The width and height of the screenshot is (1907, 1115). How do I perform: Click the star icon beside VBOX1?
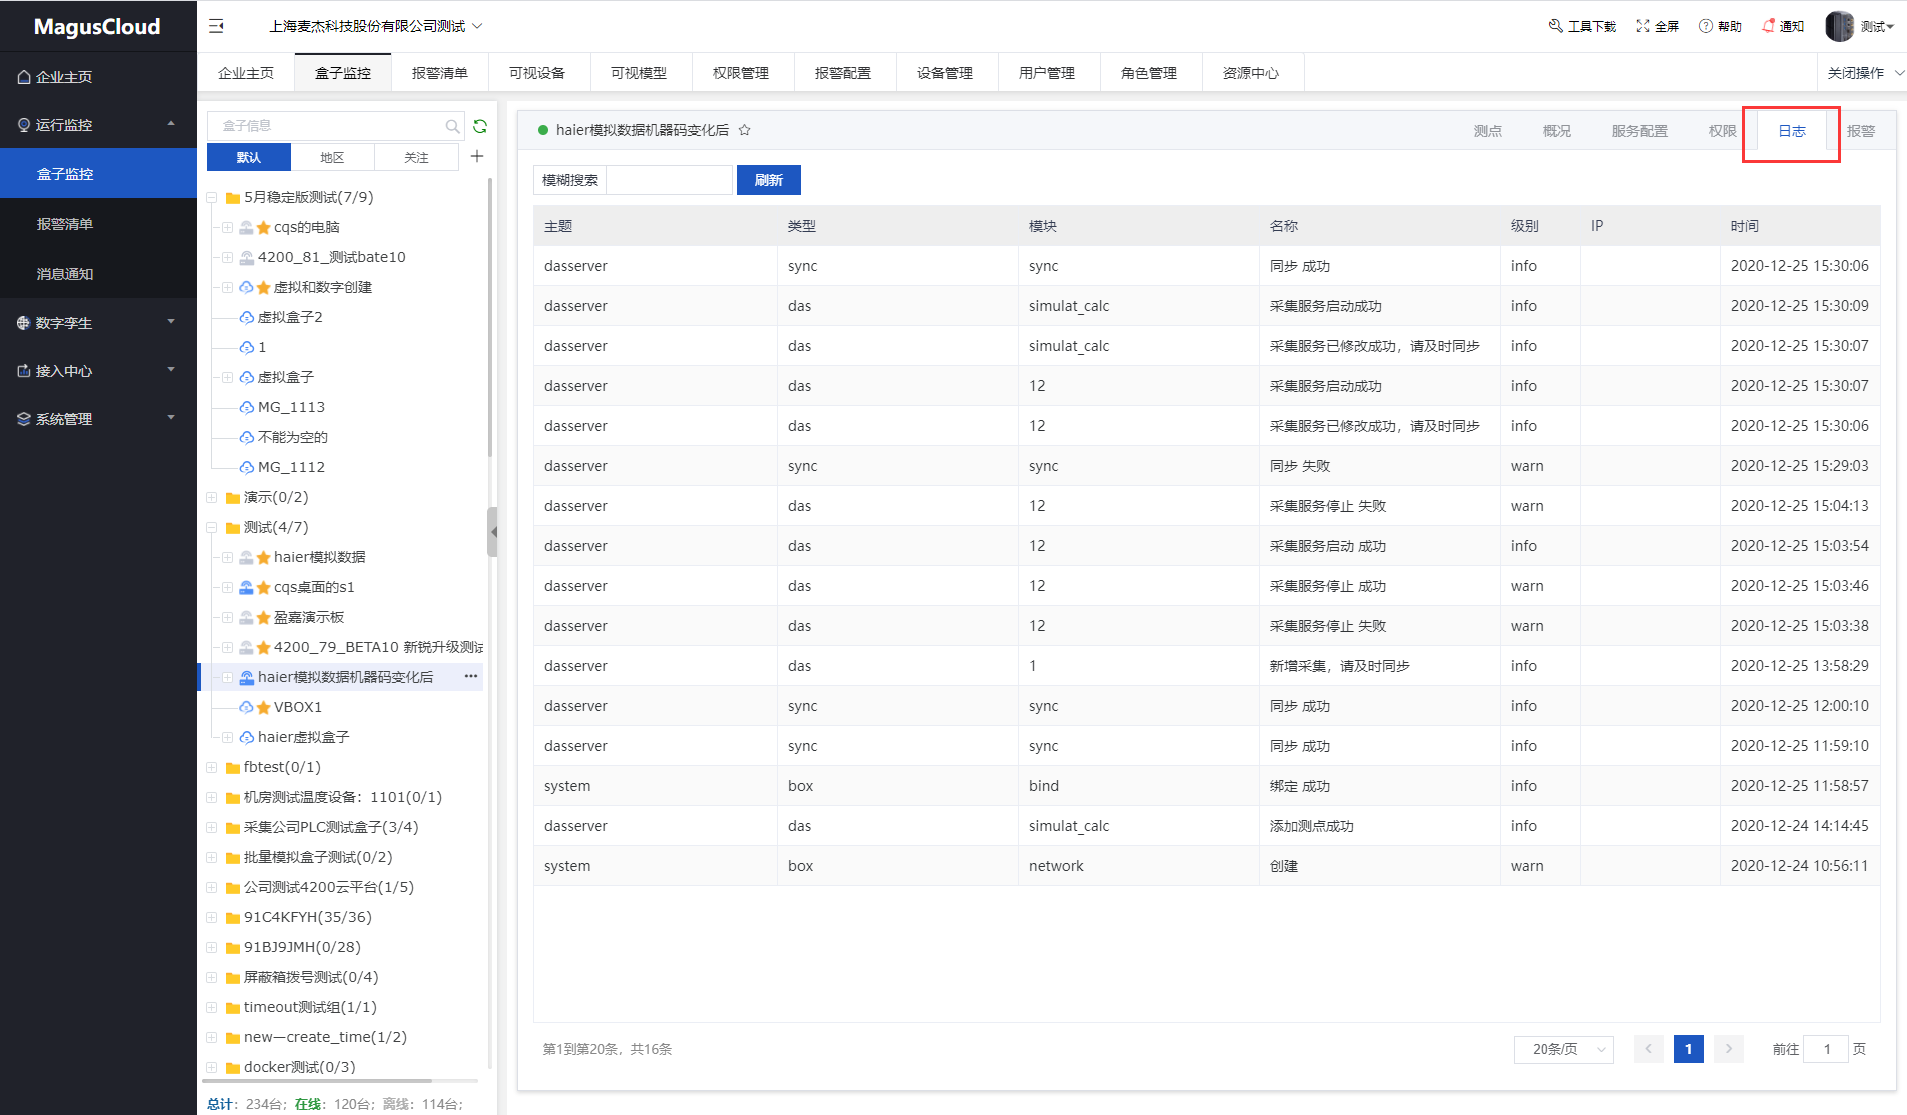click(264, 708)
